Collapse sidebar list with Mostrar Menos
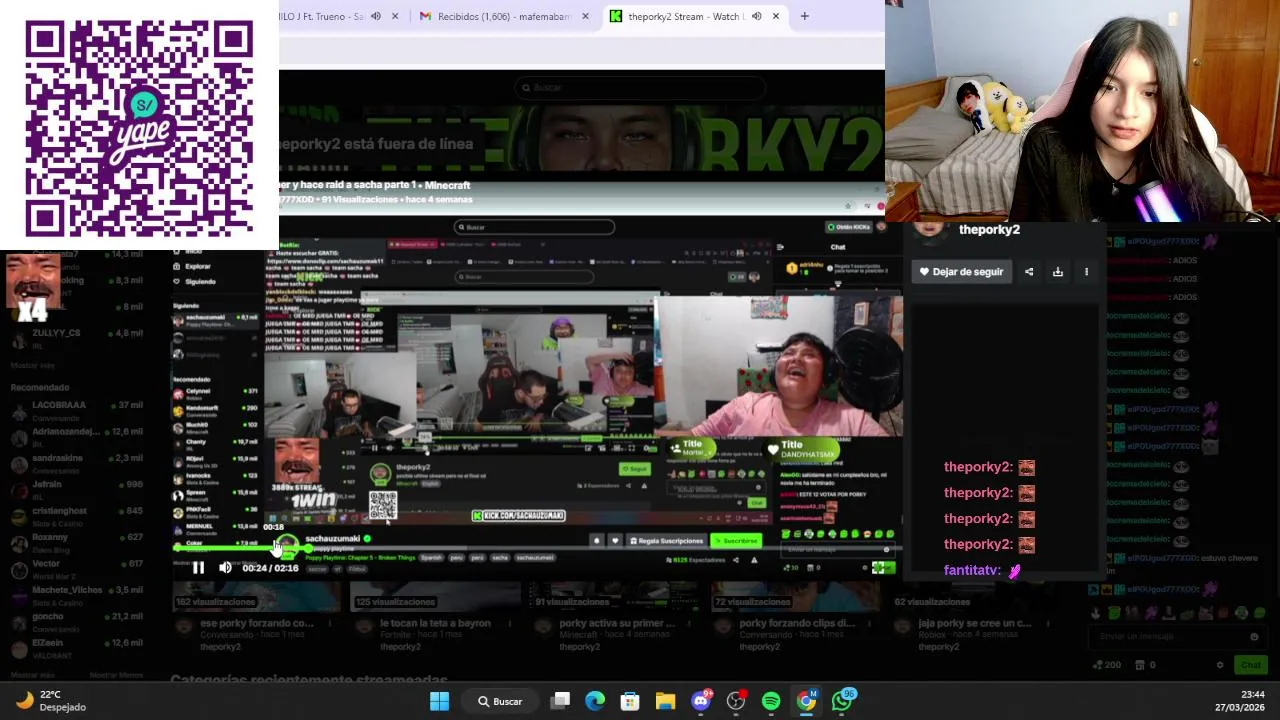 (x=116, y=675)
